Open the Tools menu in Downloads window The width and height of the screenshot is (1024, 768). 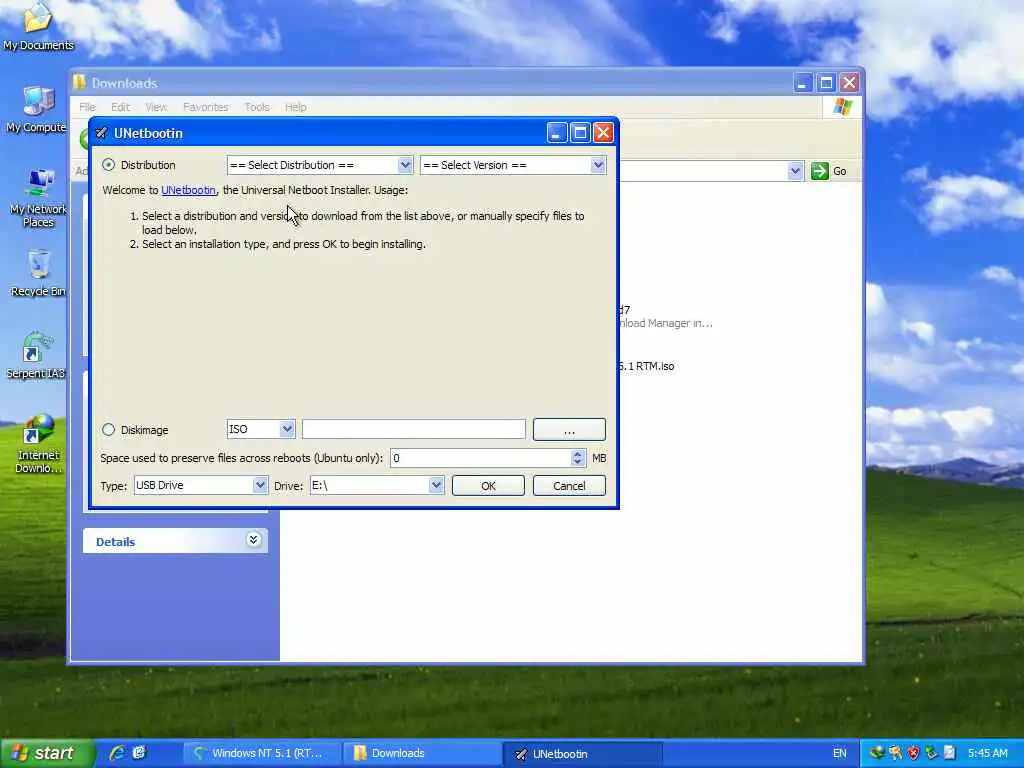point(257,107)
